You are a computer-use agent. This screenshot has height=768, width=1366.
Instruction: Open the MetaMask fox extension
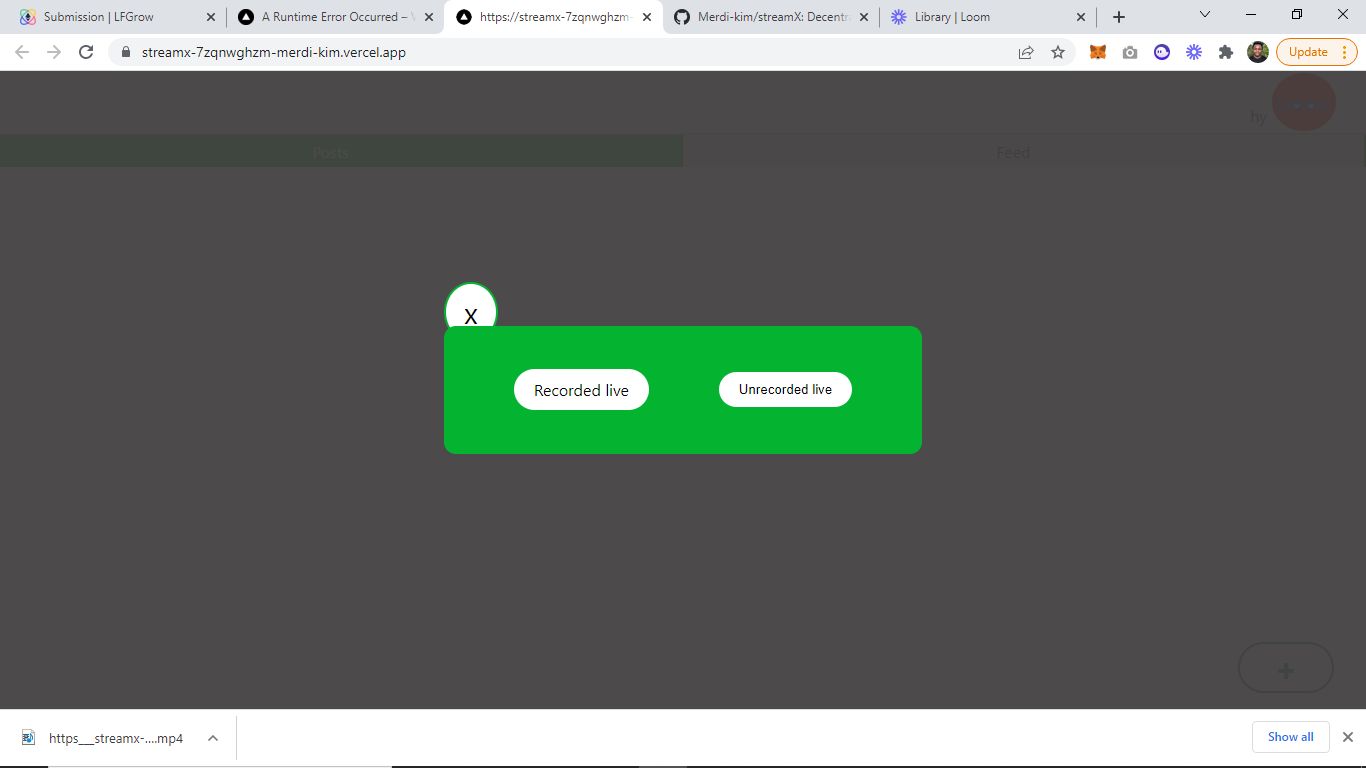(x=1098, y=52)
